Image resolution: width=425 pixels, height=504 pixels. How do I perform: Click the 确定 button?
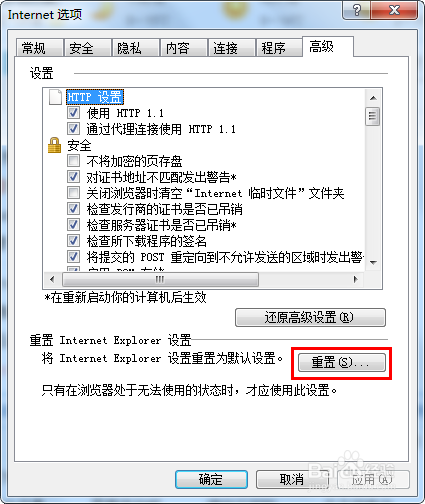tap(211, 479)
